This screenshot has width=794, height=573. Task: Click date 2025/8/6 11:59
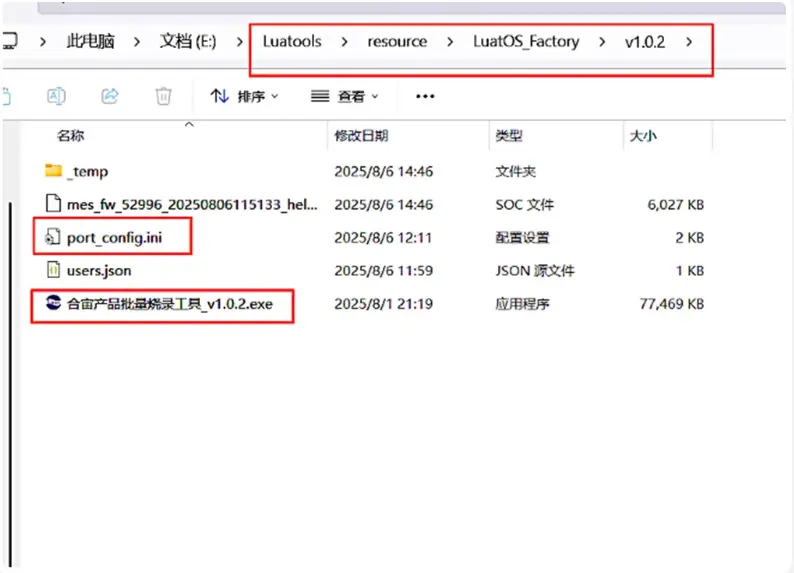pos(383,271)
